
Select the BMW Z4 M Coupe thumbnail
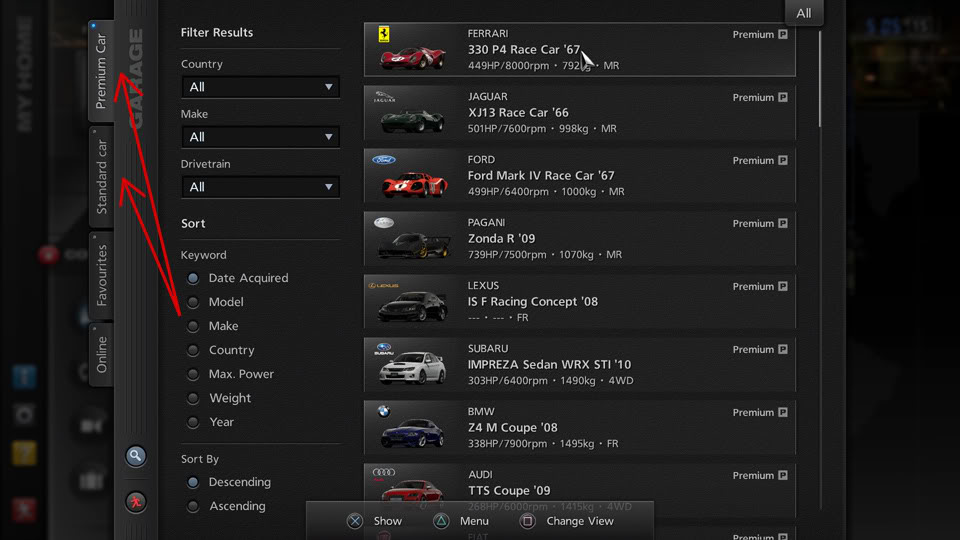coord(412,433)
